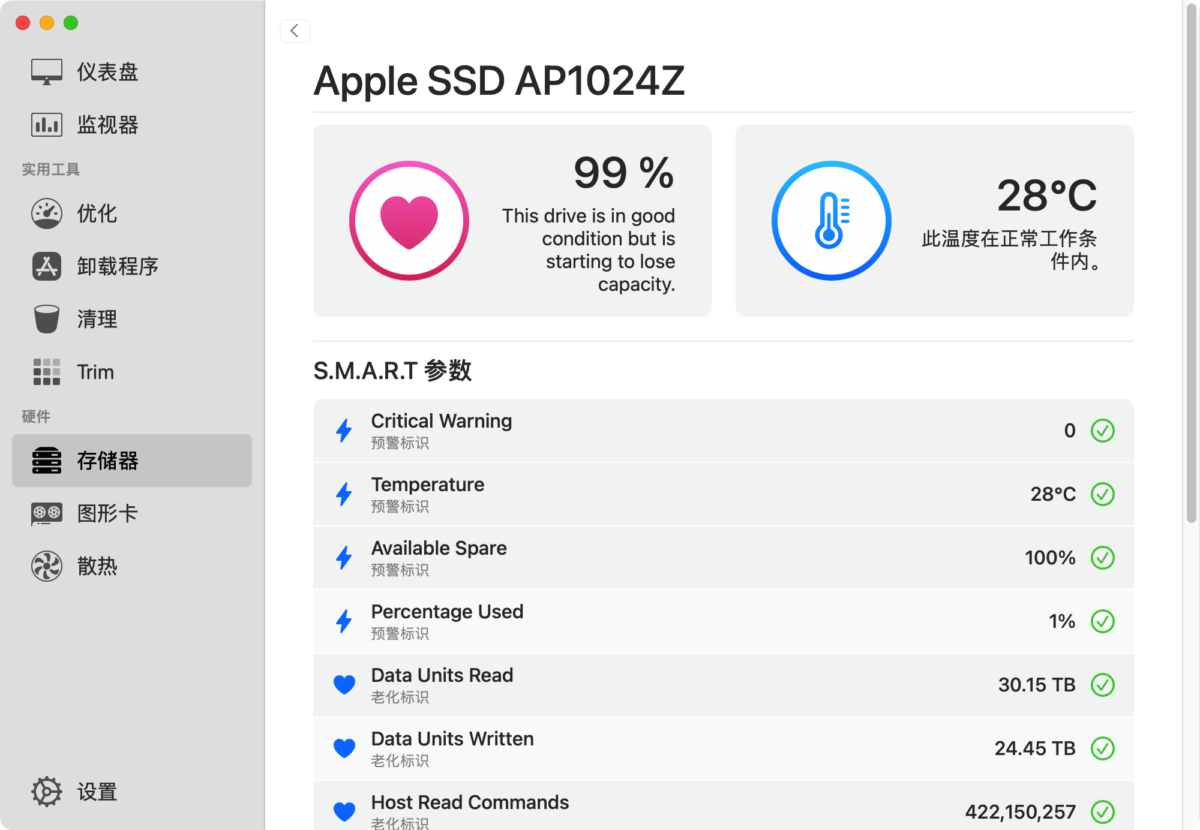Click the 图形卡 graphics card icon
The image size is (1200, 830).
(x=47, y=514)
